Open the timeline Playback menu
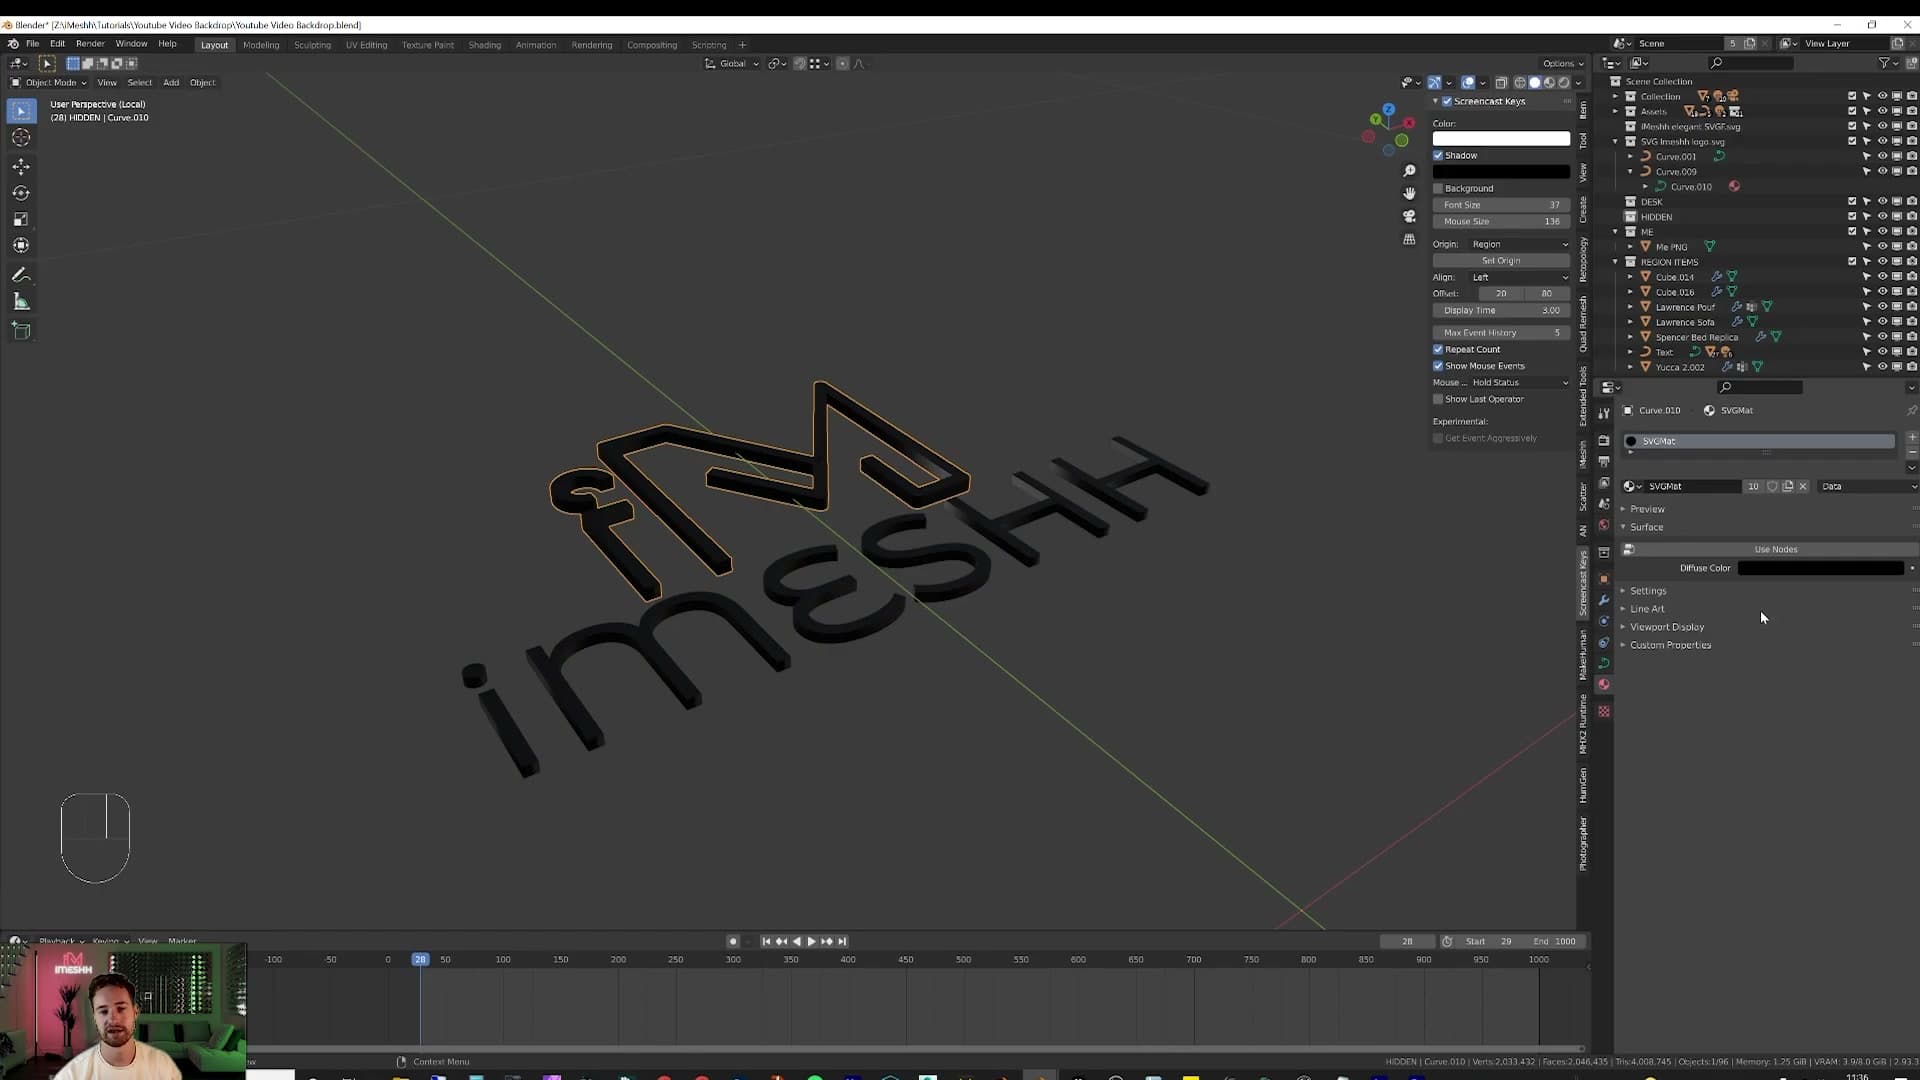The height and width of the screenshot is (1080, 1920). point(61,941)
